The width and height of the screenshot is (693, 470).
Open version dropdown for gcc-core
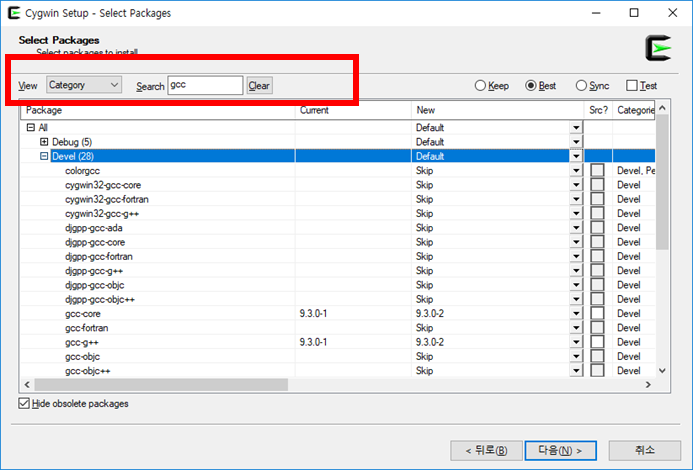[576, 313]
